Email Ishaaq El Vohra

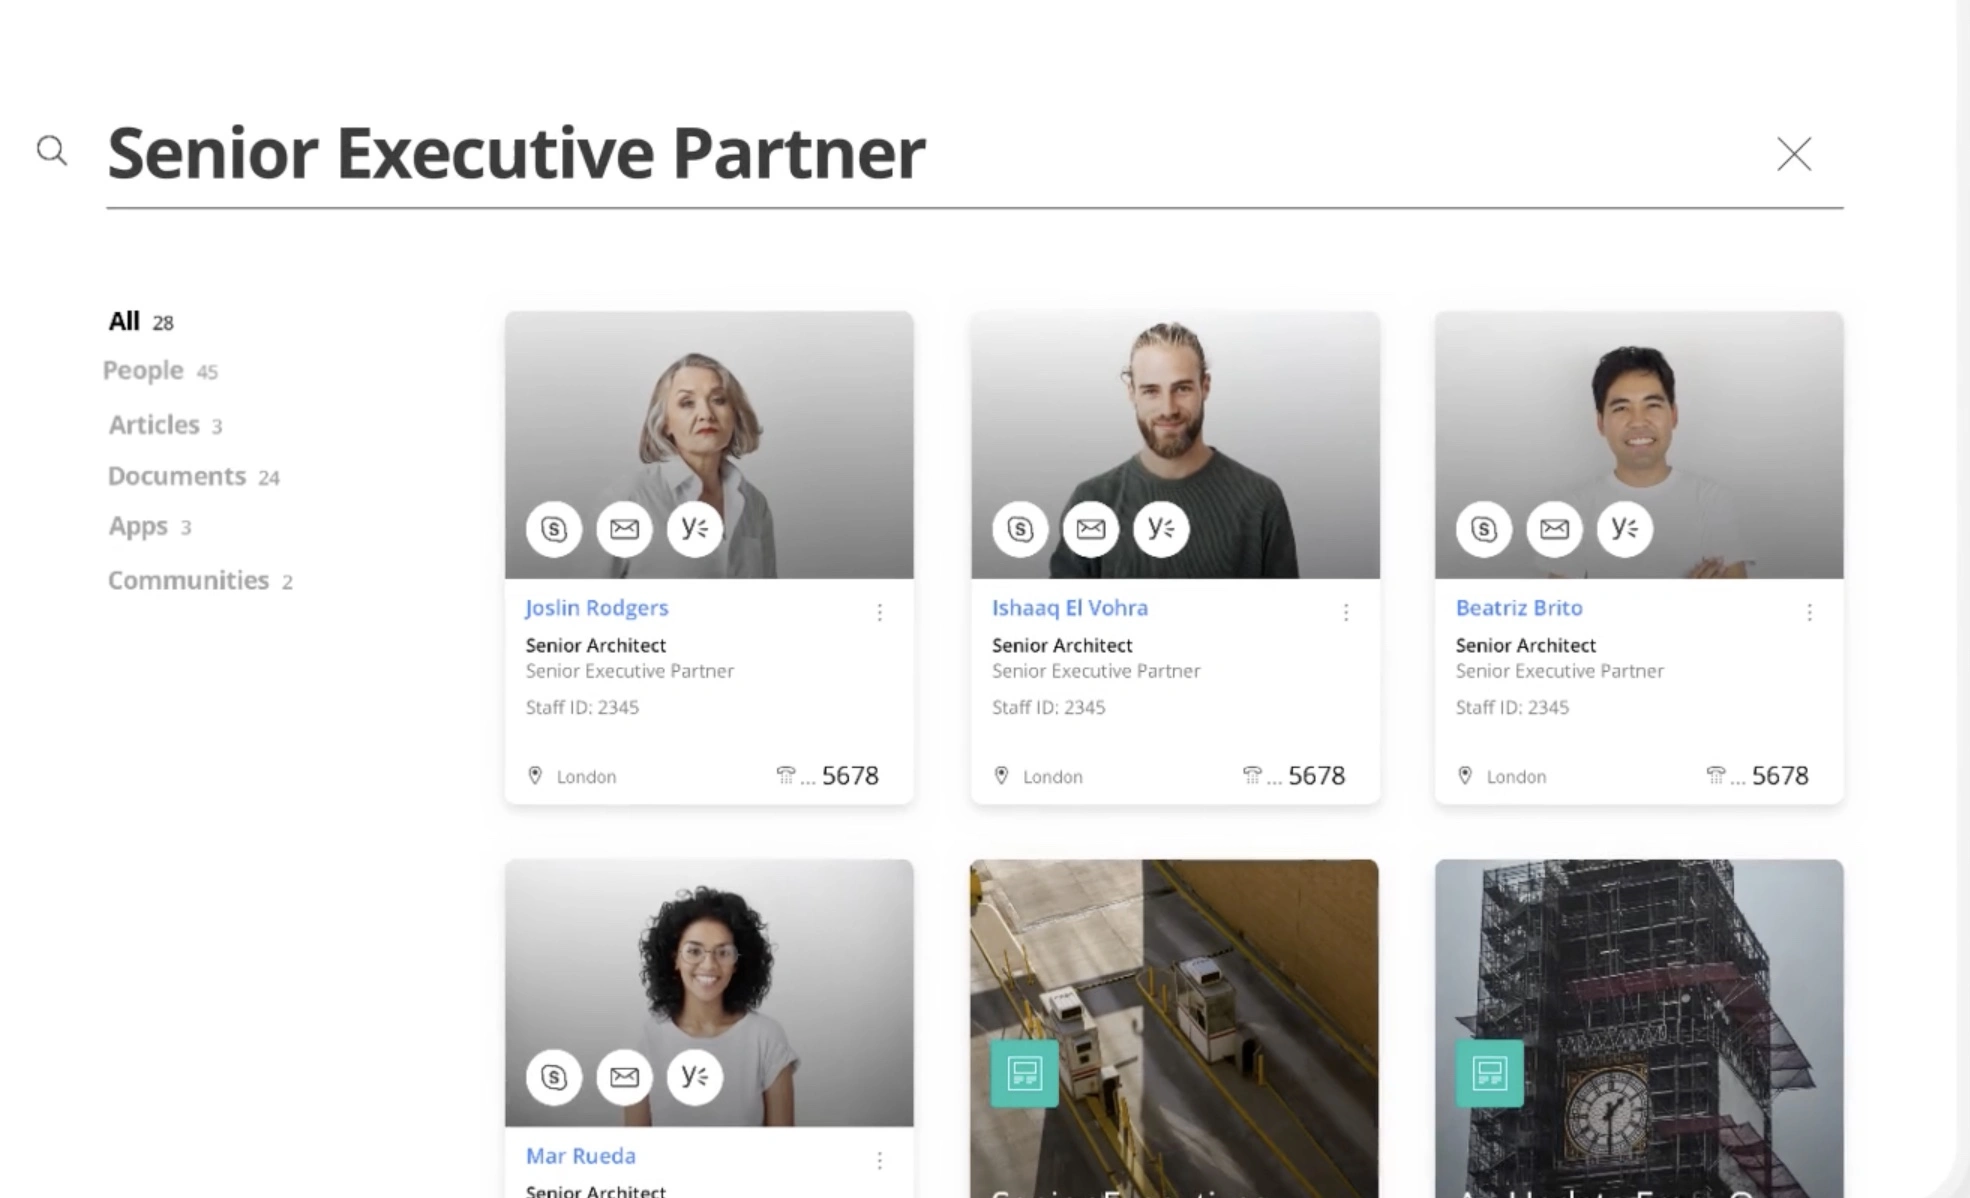(x=1090, y=529)
